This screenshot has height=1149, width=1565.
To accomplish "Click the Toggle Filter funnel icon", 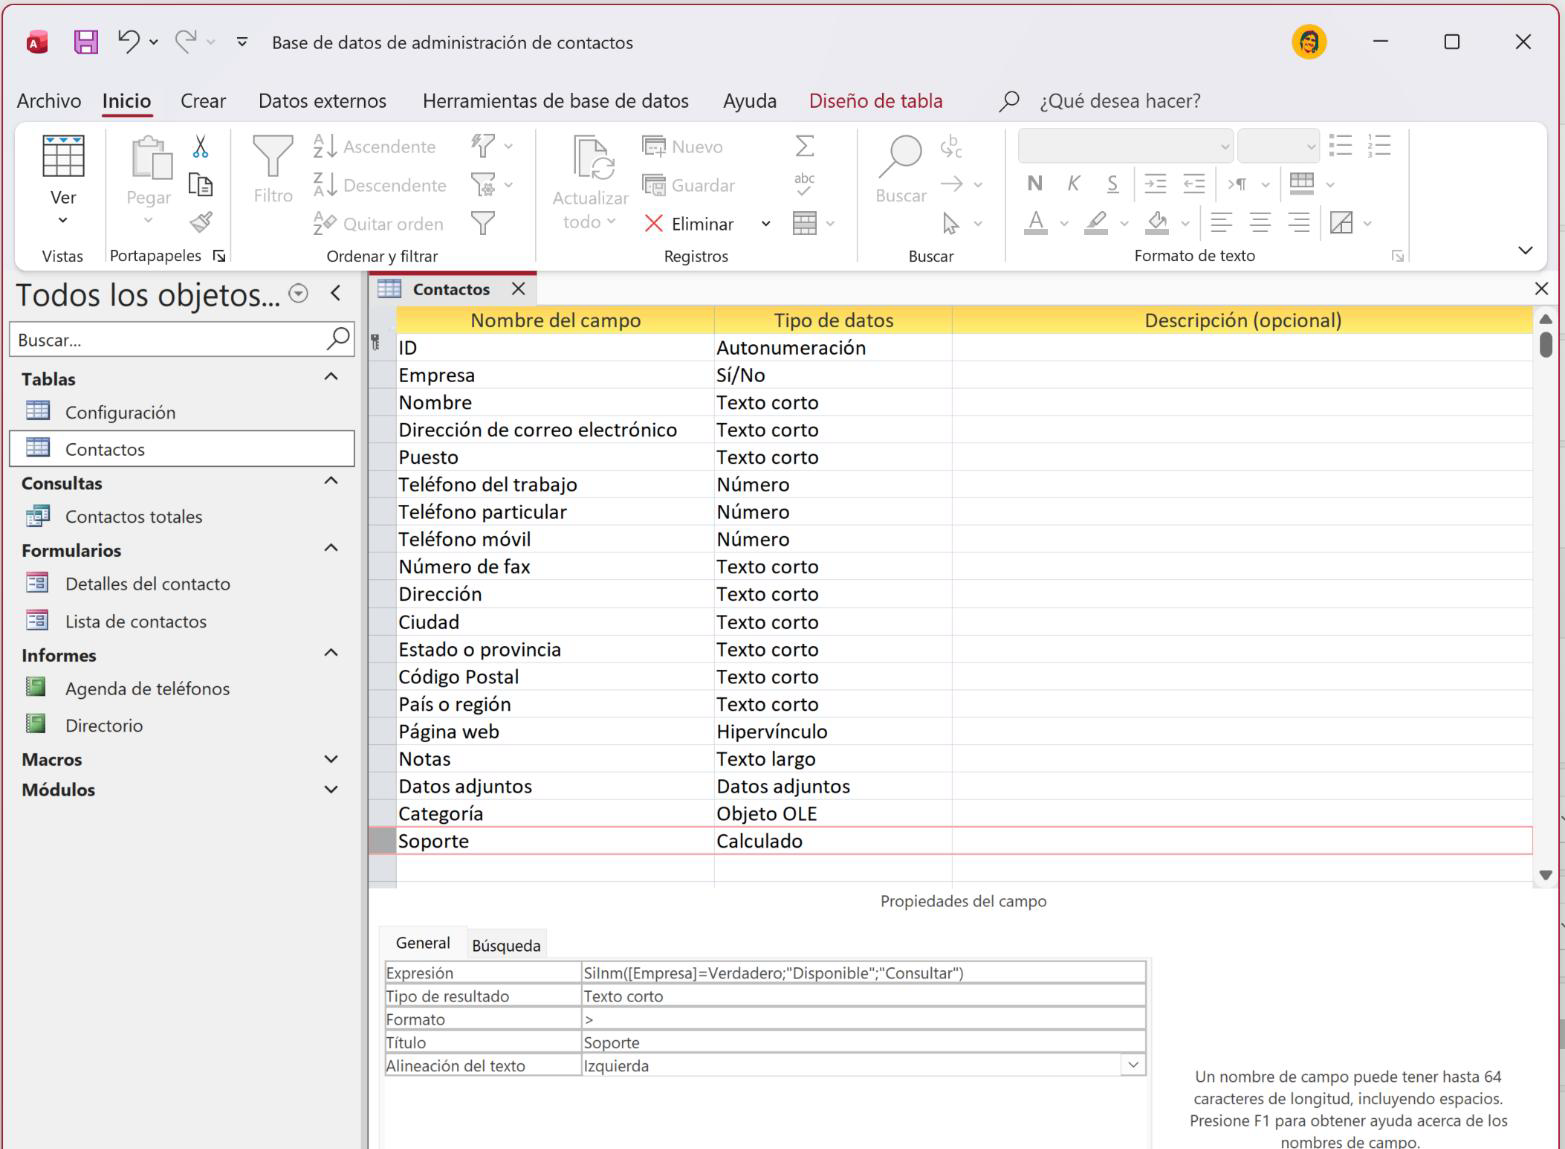I will (483, 222).
